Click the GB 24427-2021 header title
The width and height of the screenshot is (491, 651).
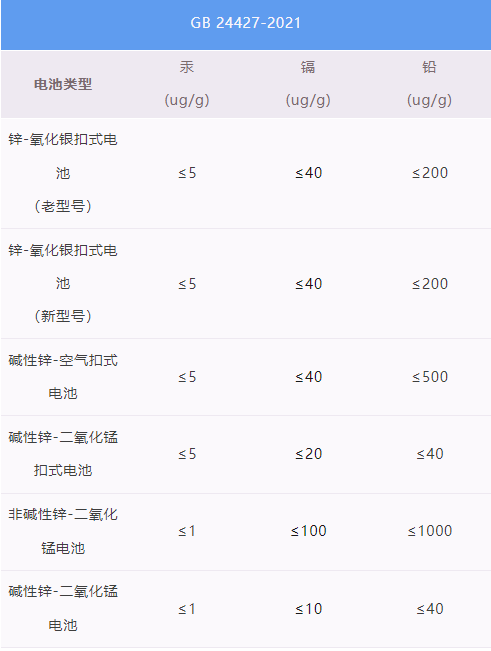[245, 23]
